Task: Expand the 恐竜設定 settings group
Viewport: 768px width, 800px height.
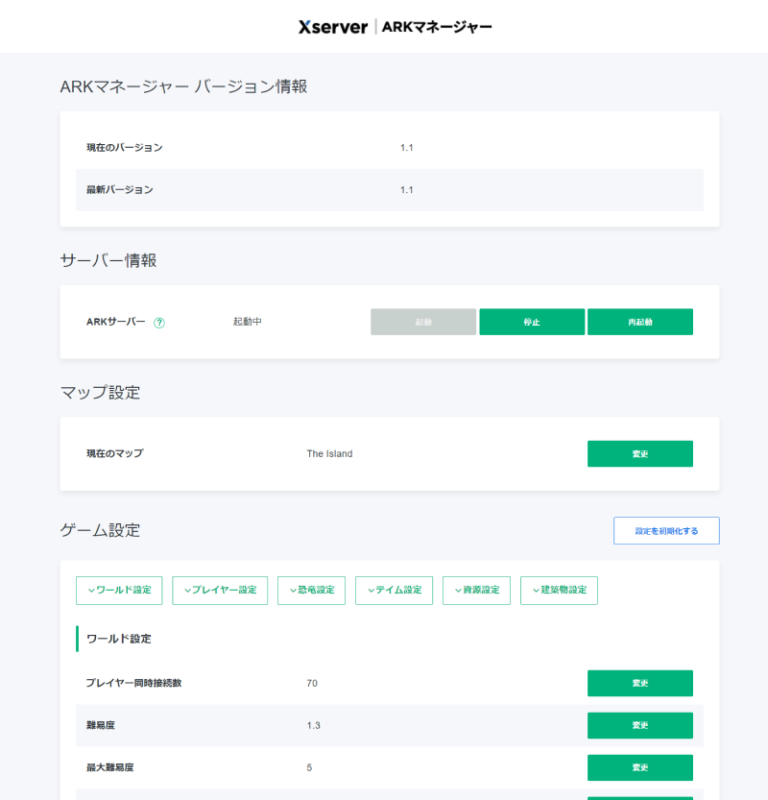Action: click(x=311, y=590)
